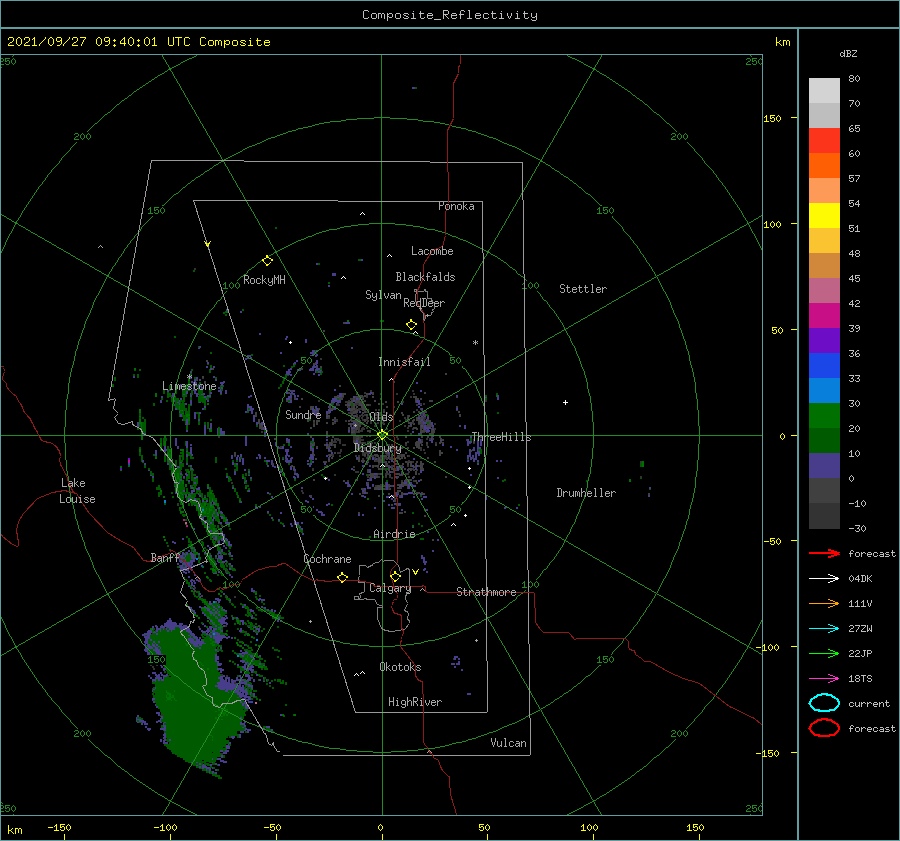
Task: Click the 80 dBZ light gray swatch
Action: tap(824, 91)
